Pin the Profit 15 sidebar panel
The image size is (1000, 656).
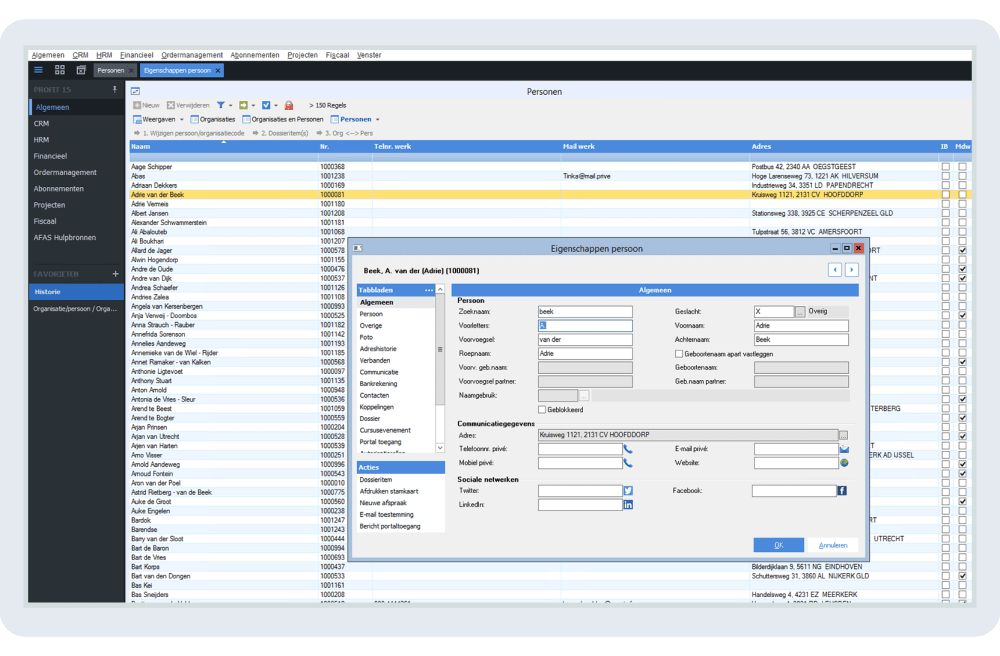pyautogui.click(x=114, y=90)
